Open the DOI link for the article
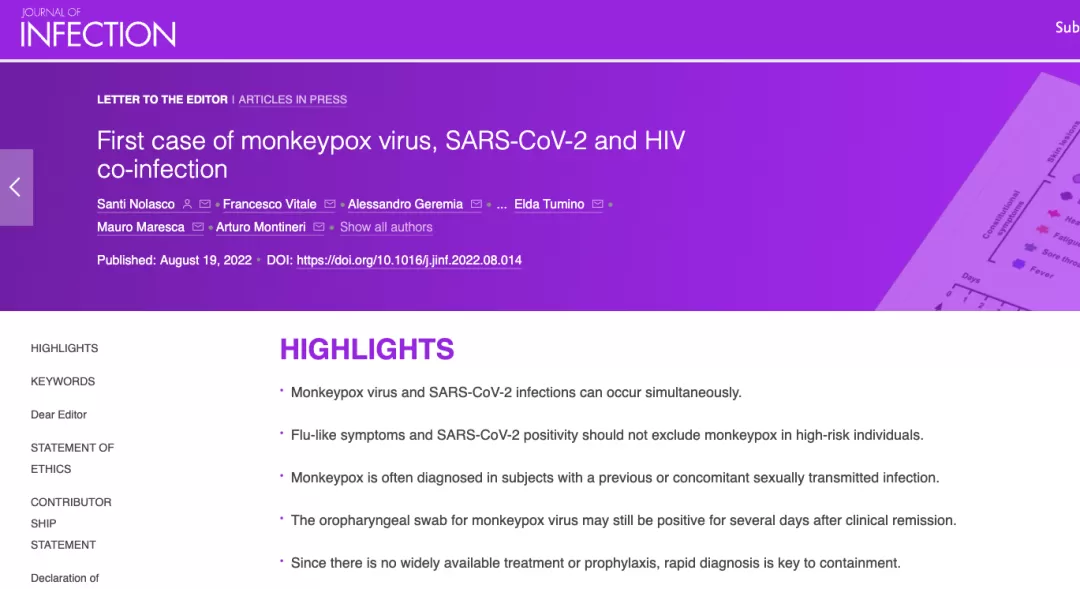The image size is (1080, 589). (x=409, y=260)
